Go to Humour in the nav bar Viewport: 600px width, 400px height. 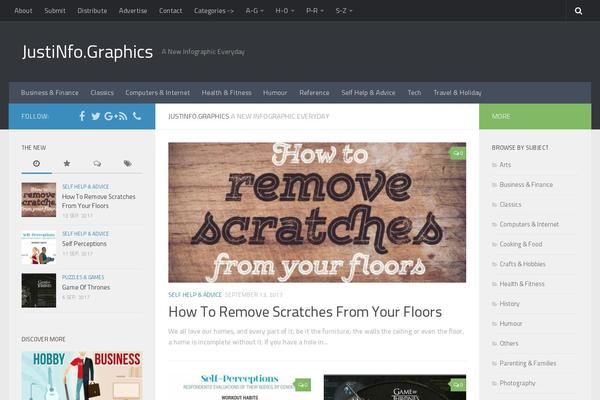275,93
